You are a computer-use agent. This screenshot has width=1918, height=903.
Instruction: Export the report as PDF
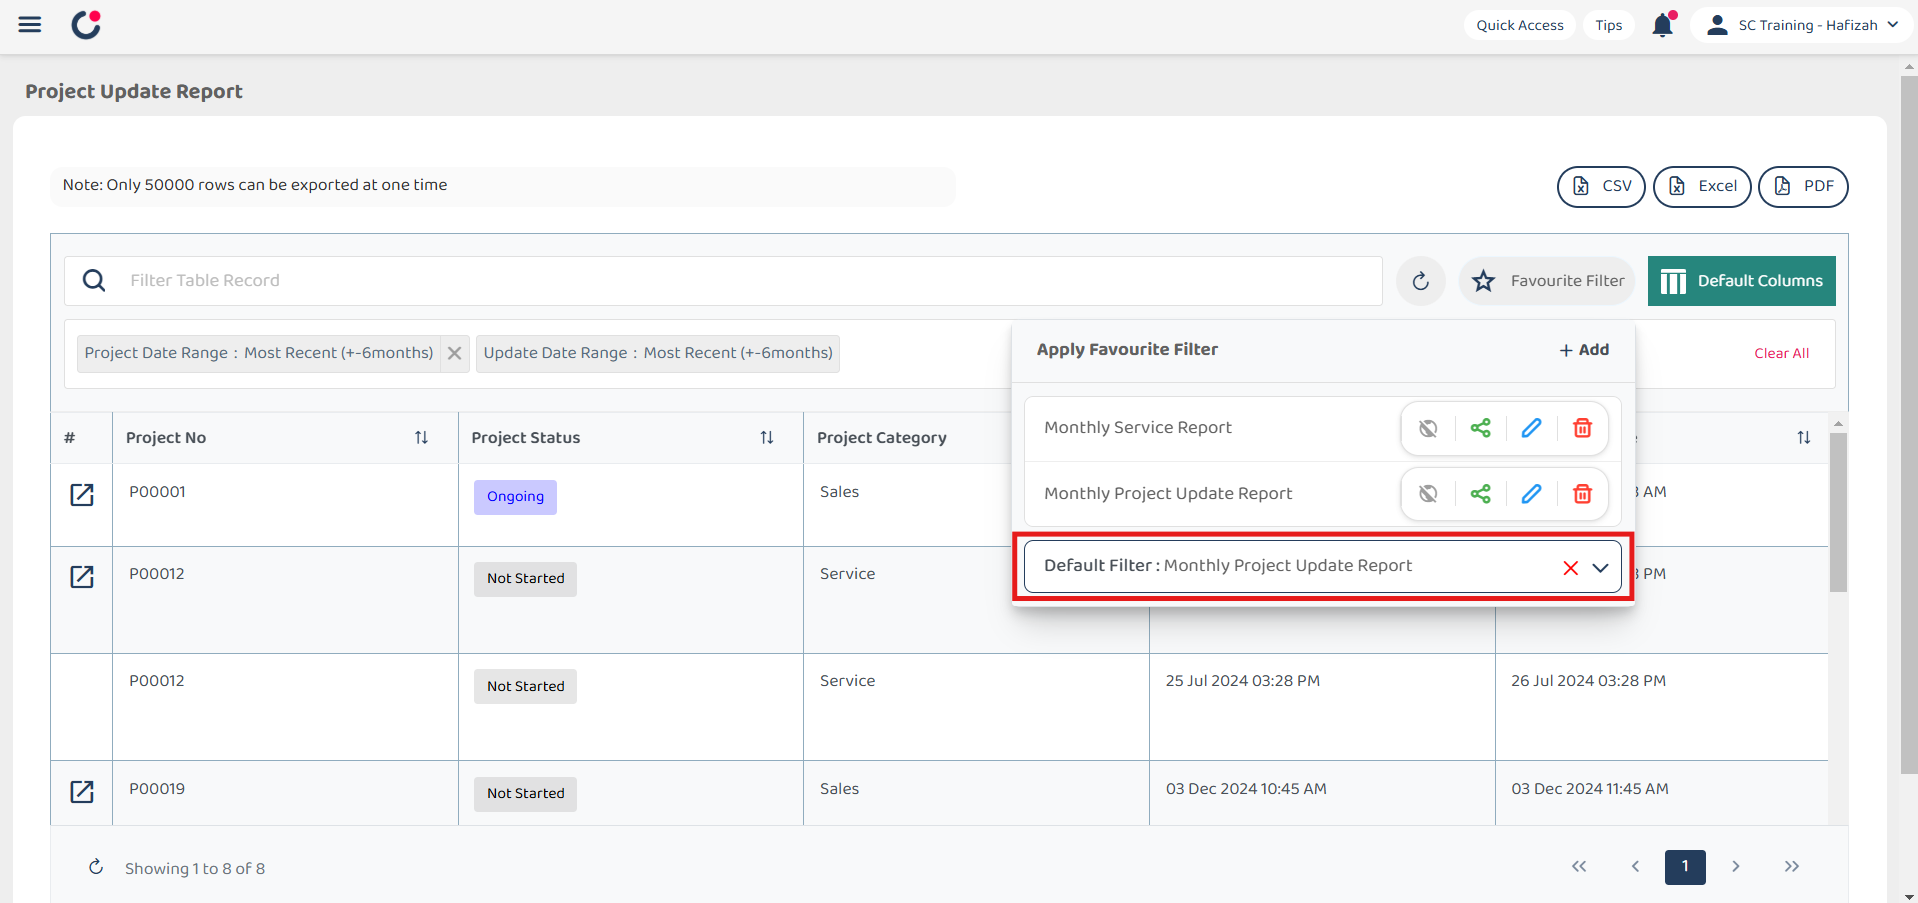pyautogui.click(x=1803, y=186)
